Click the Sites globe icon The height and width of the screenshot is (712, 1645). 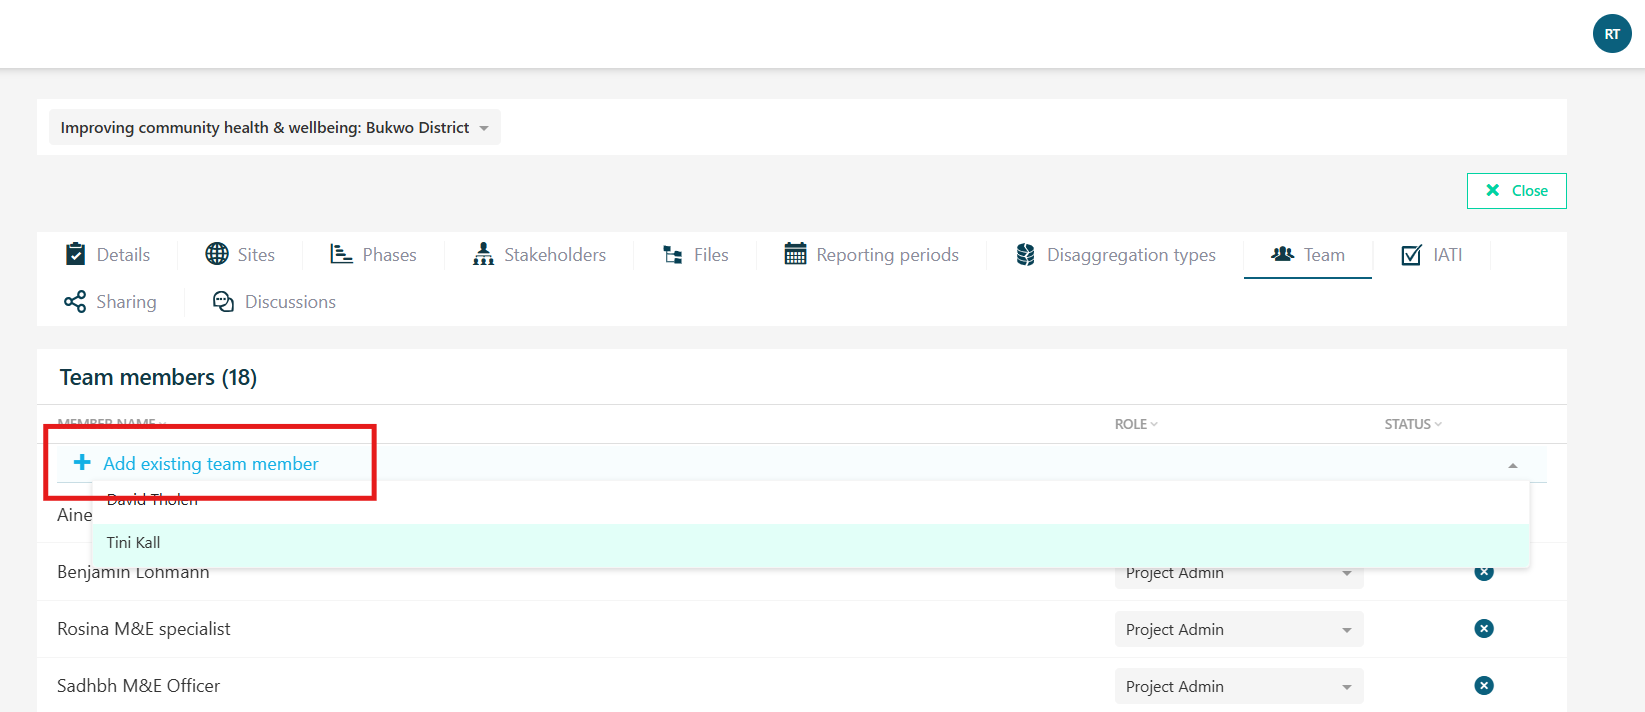[x=217, y=254]
